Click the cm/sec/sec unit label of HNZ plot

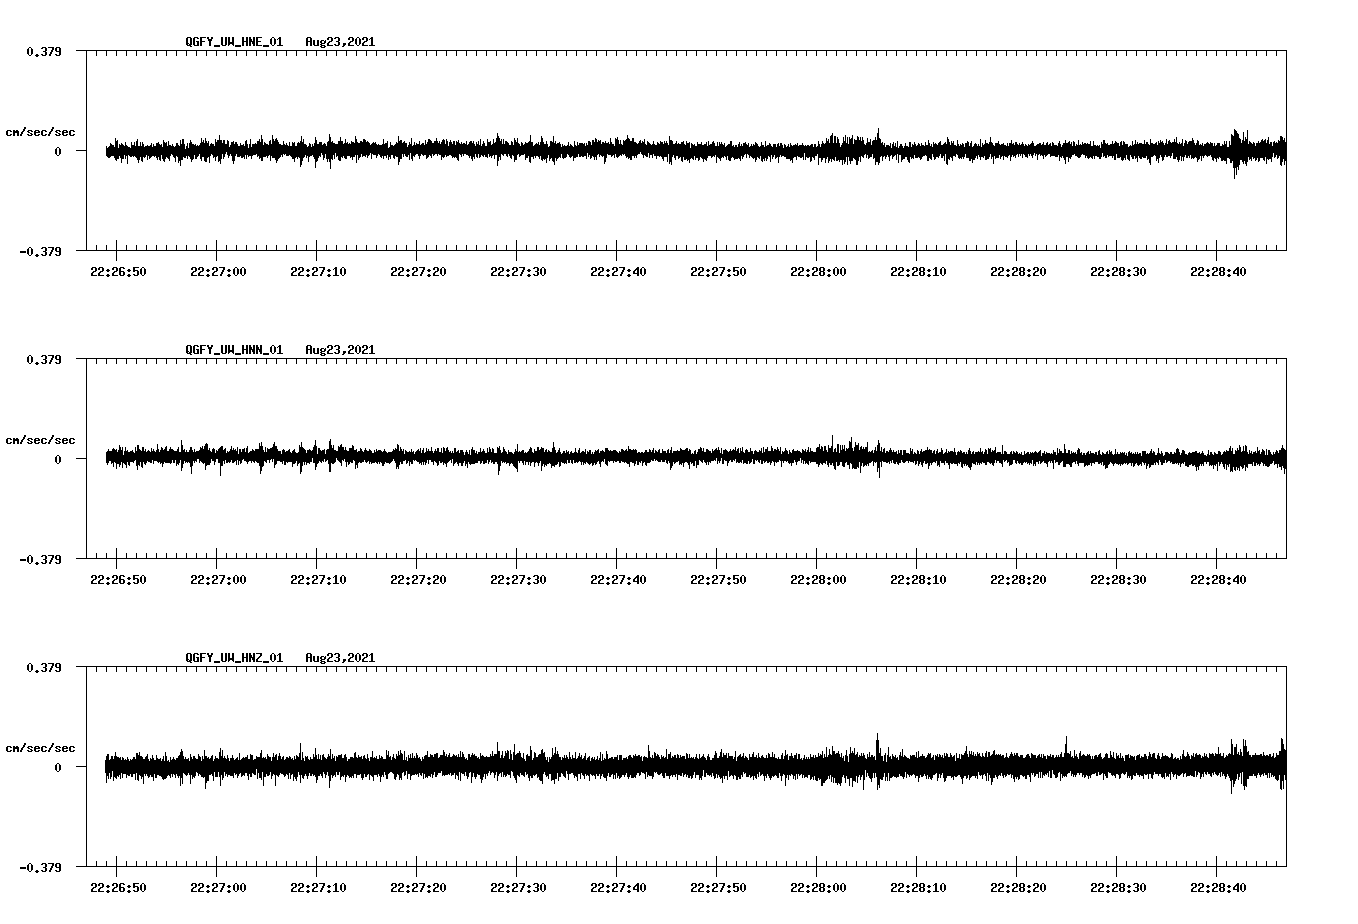[x=40, y=748]
